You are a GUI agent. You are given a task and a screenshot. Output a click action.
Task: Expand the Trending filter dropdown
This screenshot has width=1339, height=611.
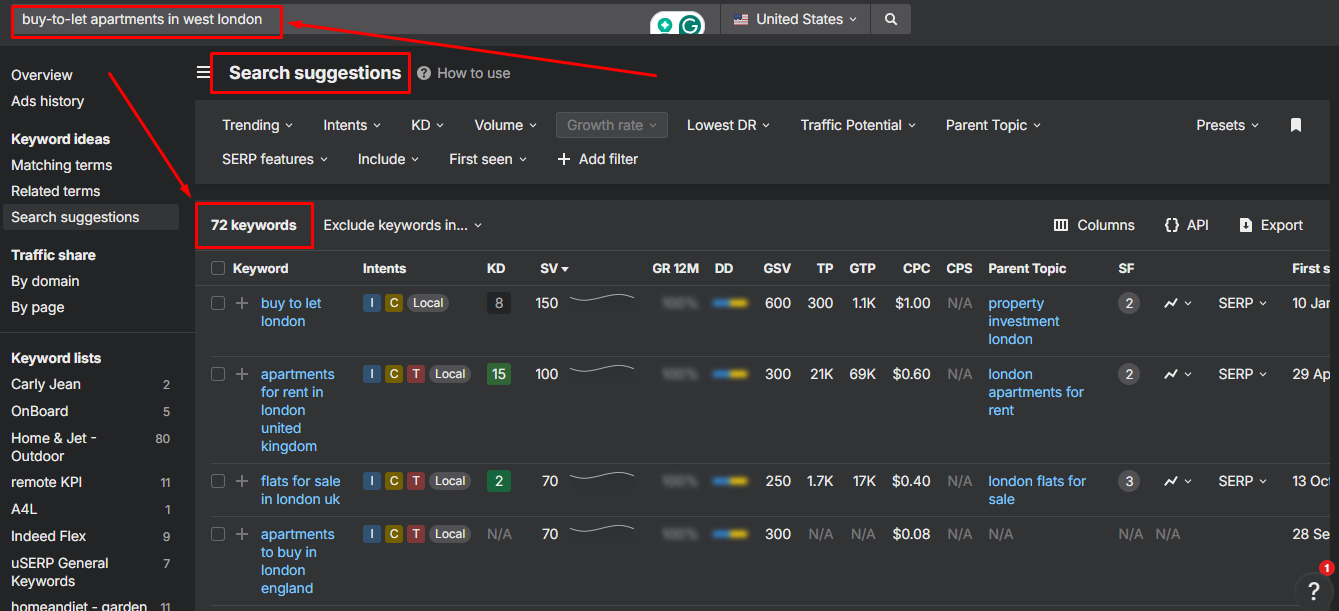[257, 125]
